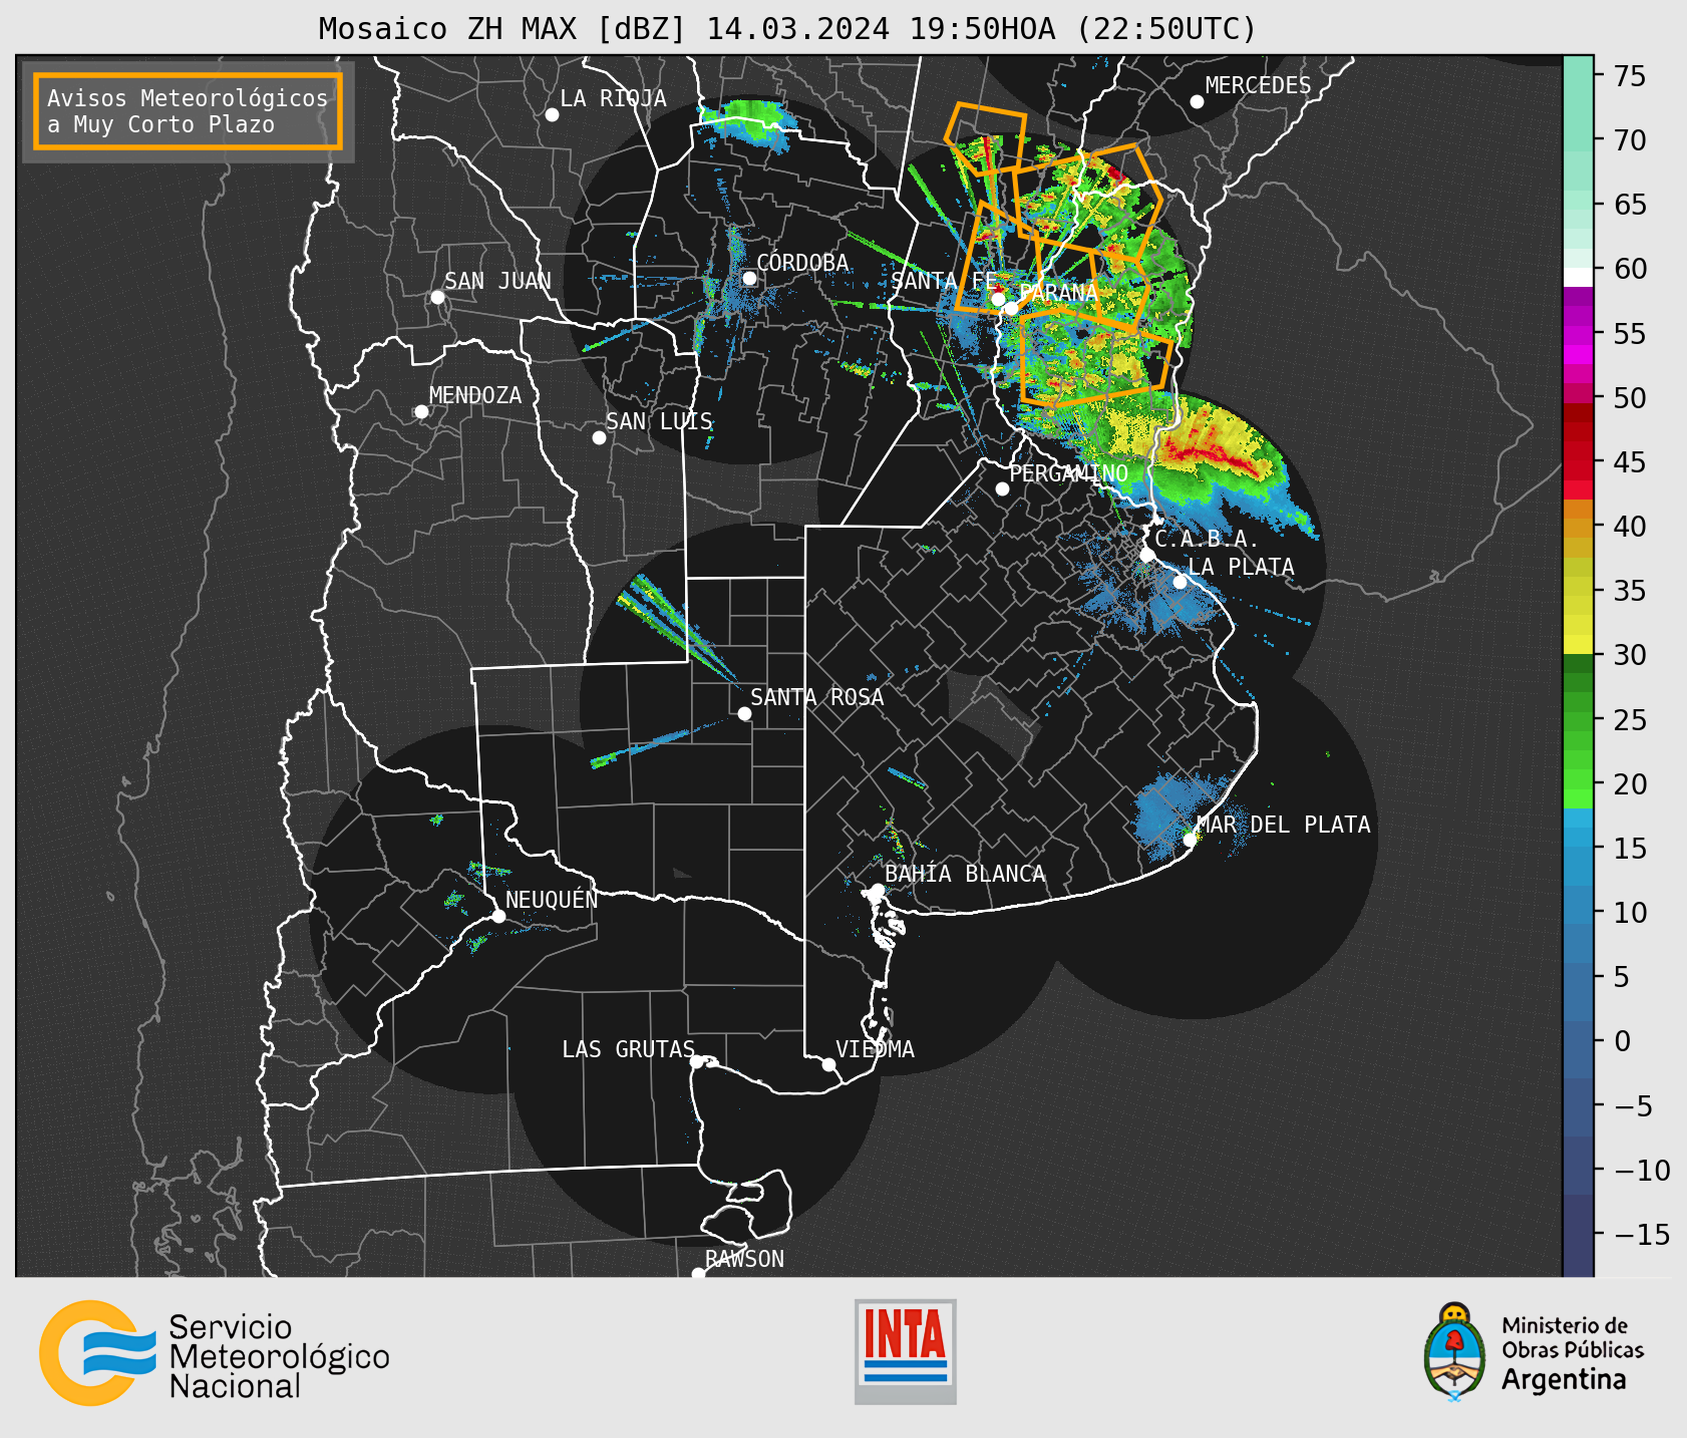Click the 'LAS GRUTAS' map label
The width and height of the screenshot is (1687, 1438).
(x=628, y=1049)
